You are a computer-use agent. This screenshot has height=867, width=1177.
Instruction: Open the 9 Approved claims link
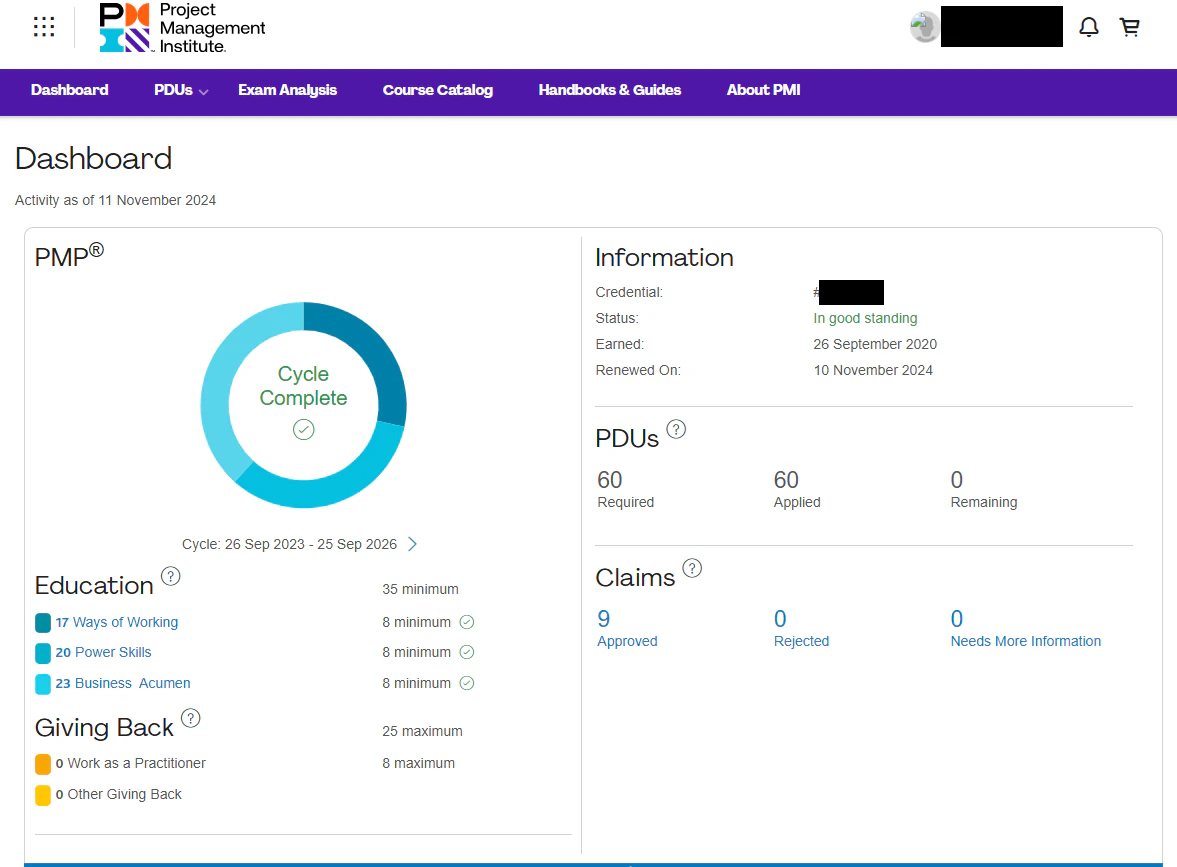click(x=627, y=628)
